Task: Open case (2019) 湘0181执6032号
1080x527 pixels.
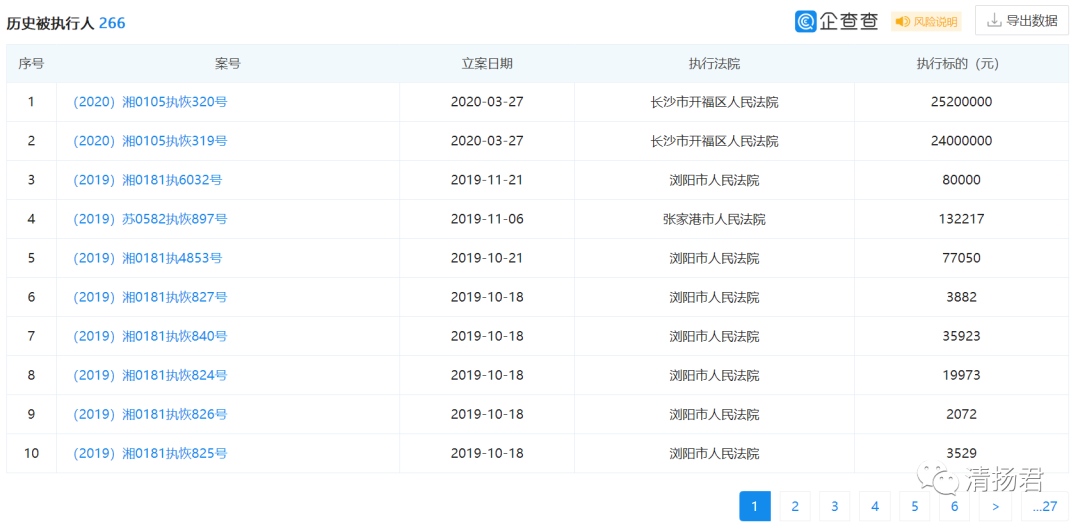Action: [x=147, y=180]
